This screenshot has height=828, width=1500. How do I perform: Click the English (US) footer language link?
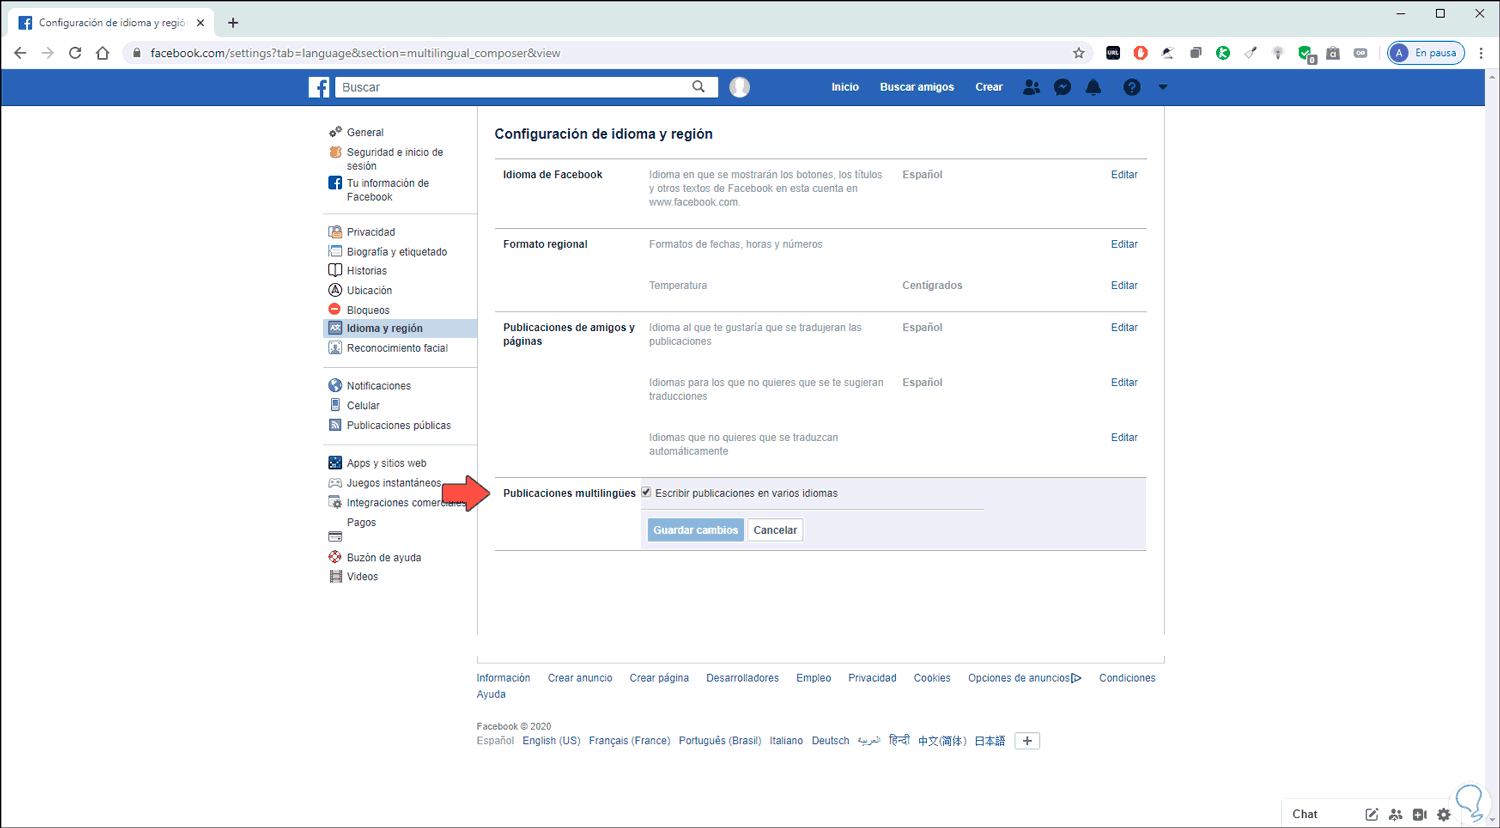coord(551,741)
